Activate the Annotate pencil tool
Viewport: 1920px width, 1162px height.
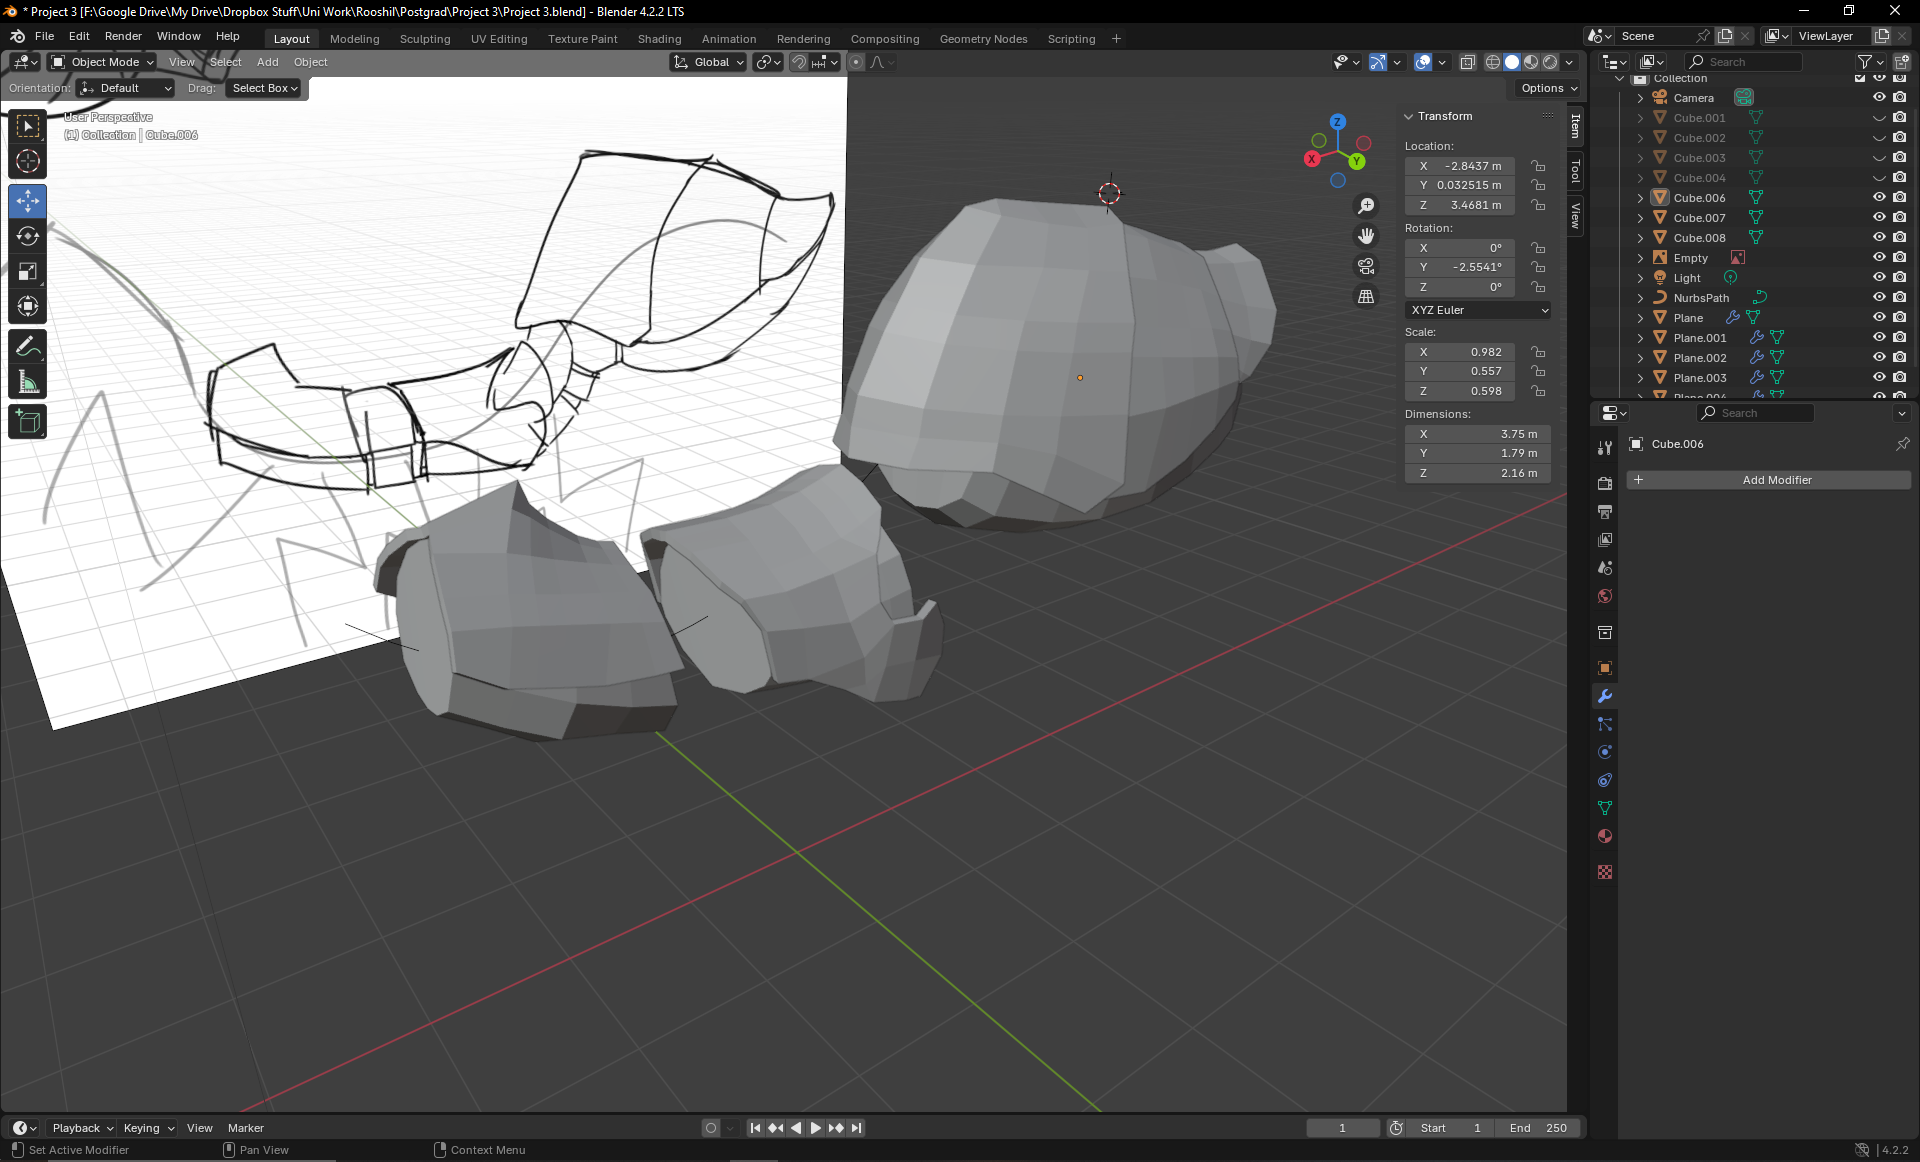[28, 347]
